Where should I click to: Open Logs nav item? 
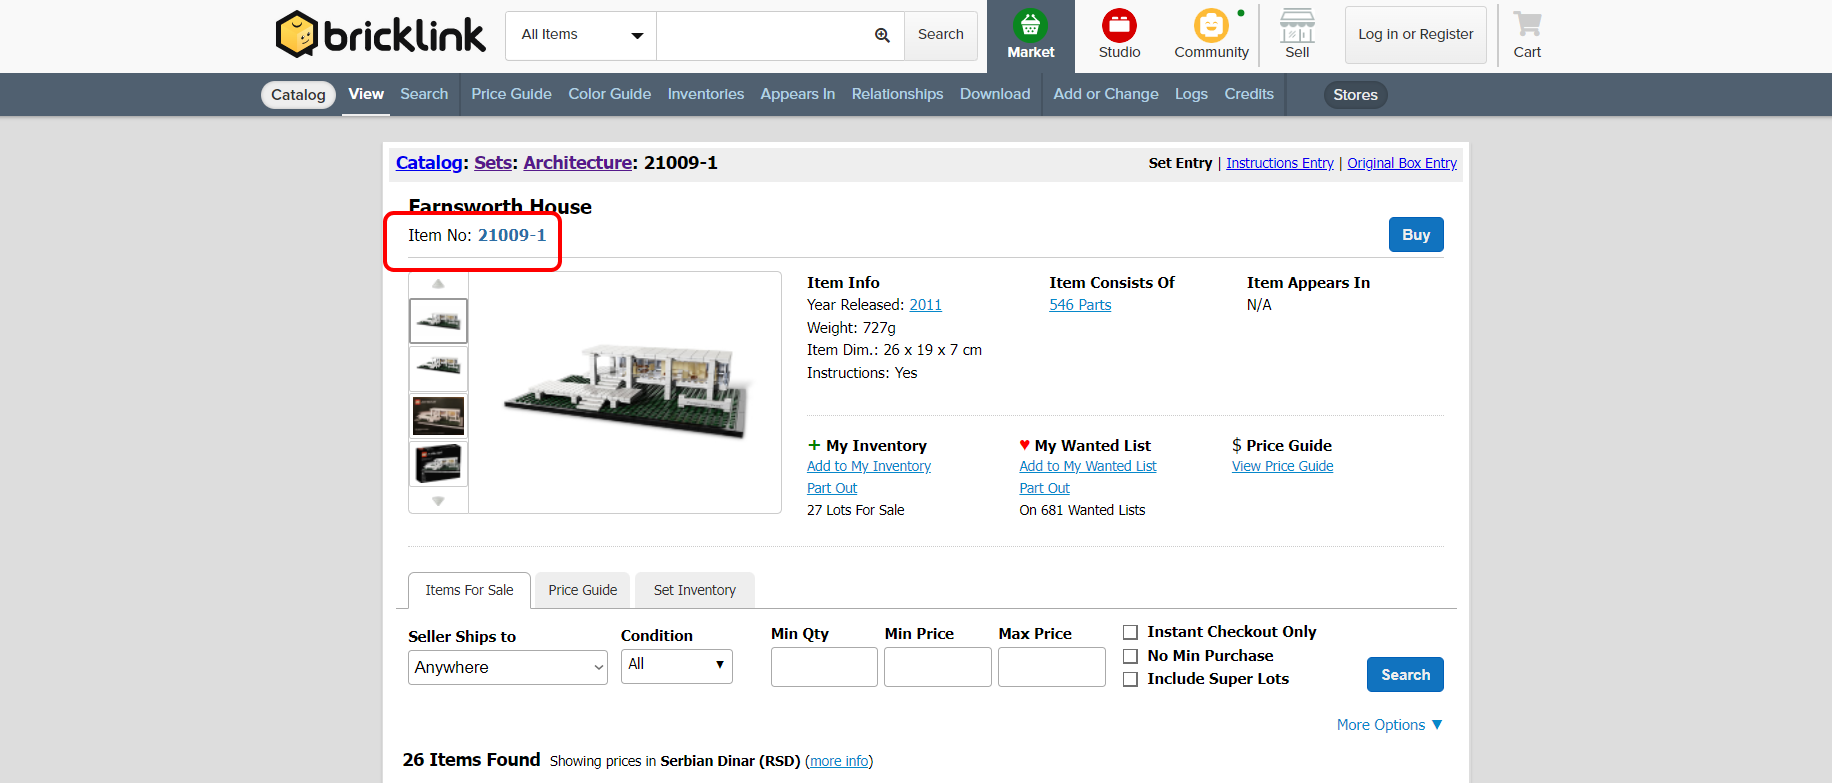coord(1191,94)
